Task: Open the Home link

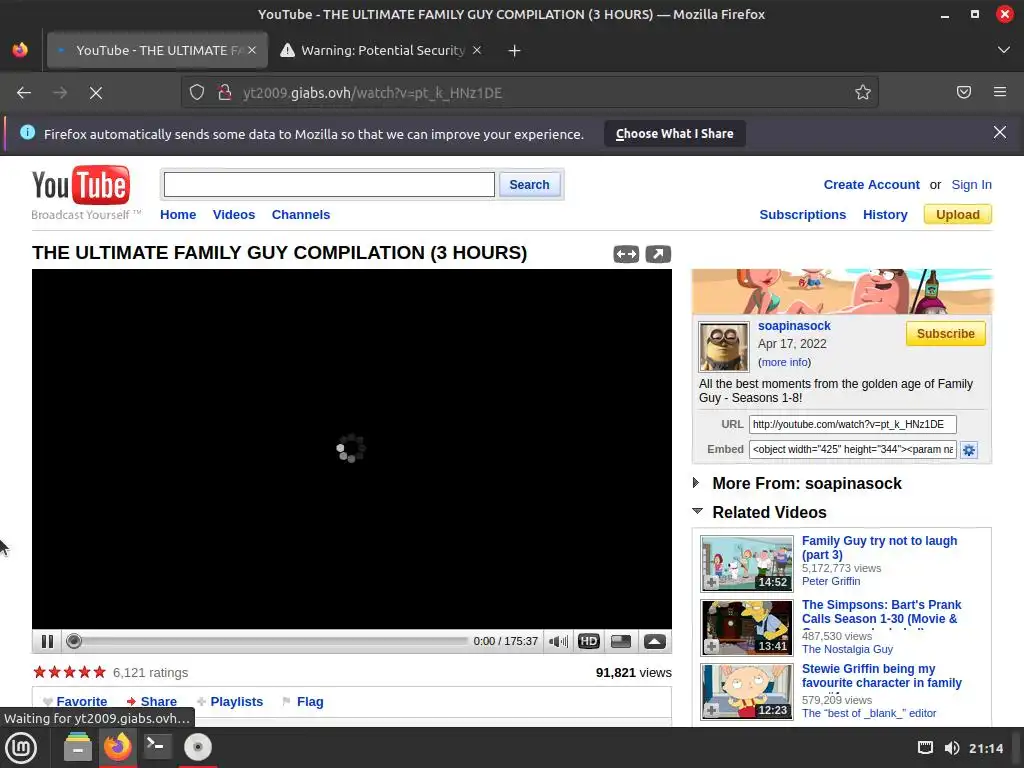Action: [x=178, y=214]
